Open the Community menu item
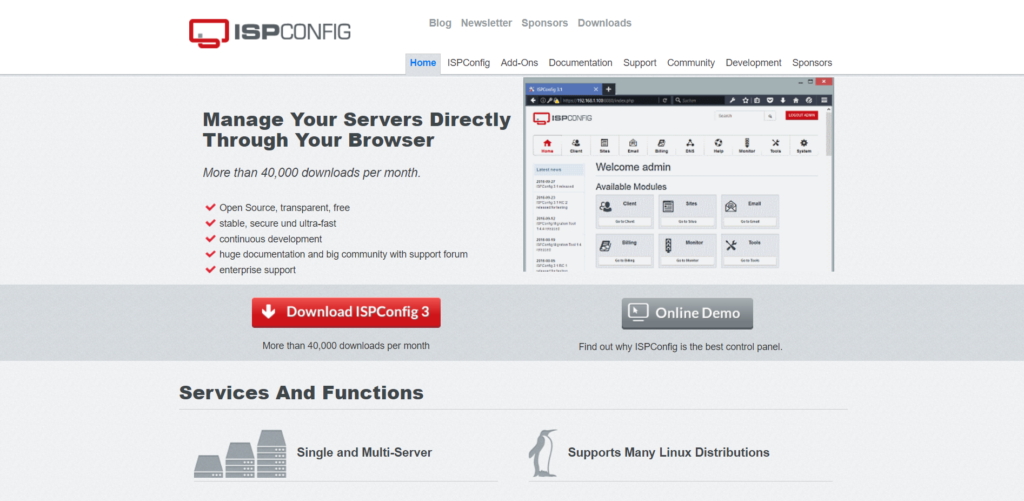 tap(691, 63)
